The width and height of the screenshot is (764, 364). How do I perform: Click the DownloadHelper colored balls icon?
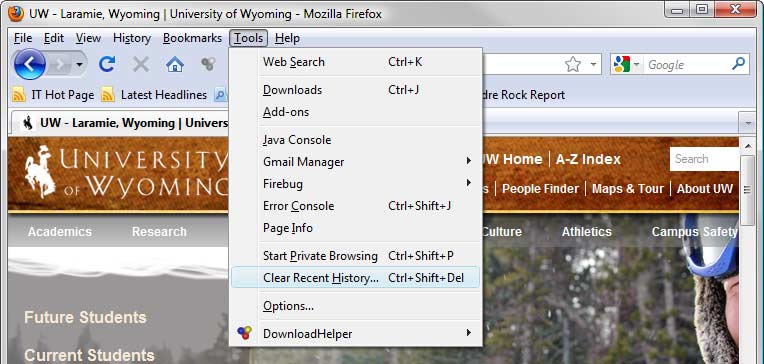(245, 333)
